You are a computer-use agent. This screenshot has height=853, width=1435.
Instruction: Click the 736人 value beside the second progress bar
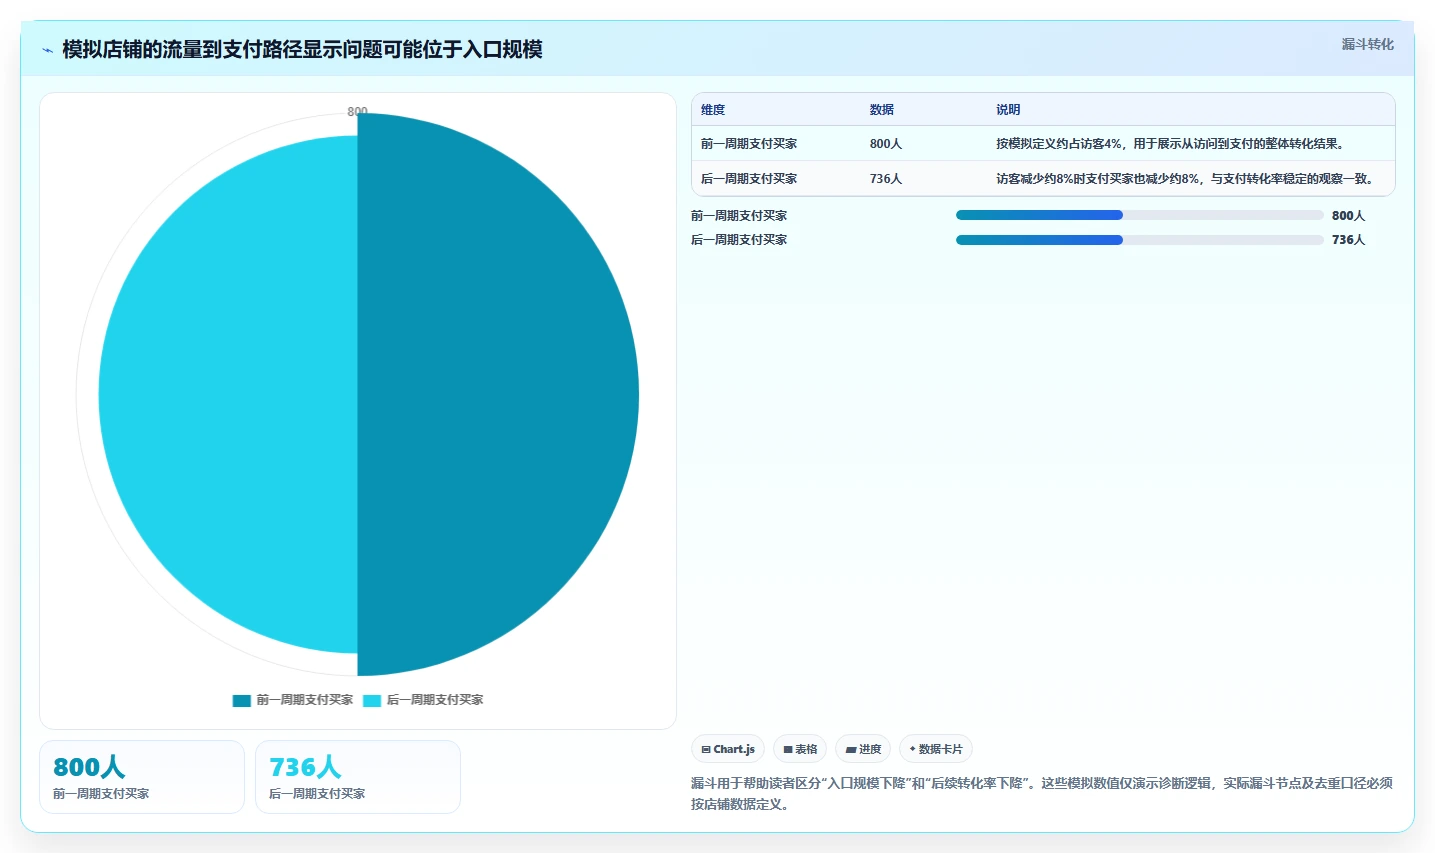tap(1348, 239)
